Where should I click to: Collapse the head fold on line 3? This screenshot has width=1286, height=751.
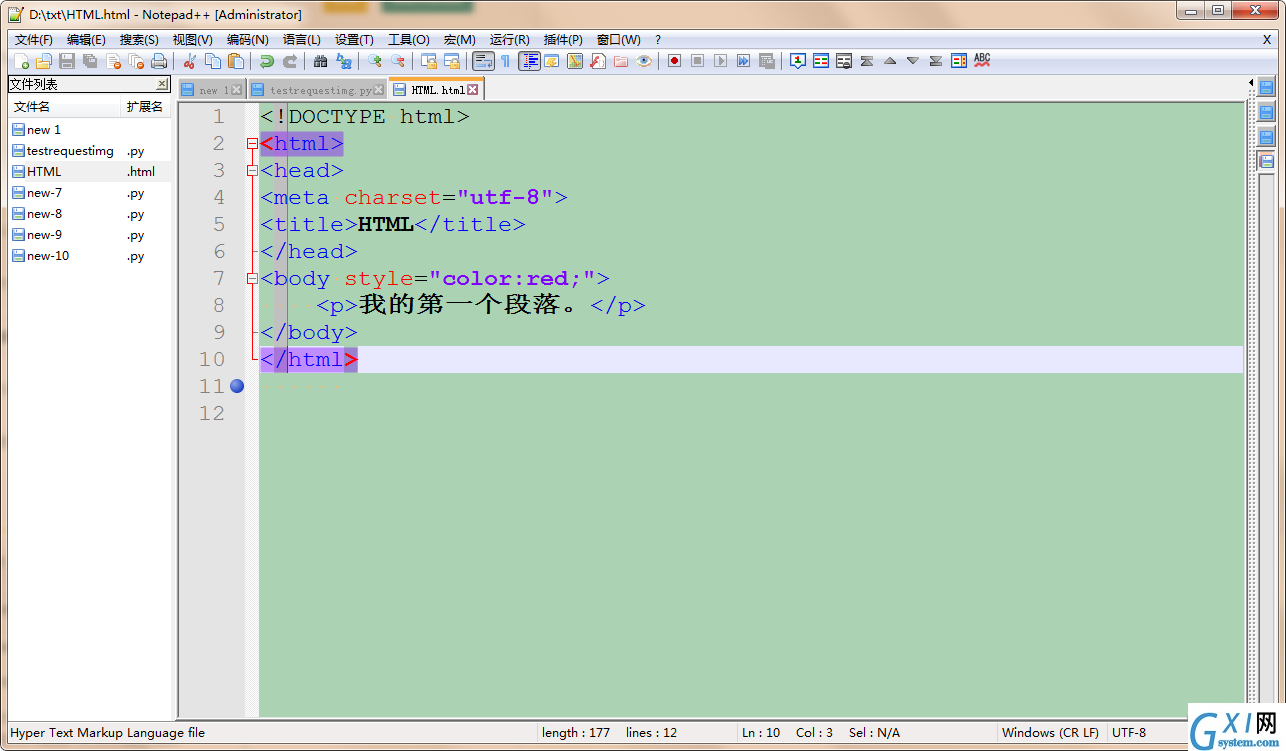point(252,171)
